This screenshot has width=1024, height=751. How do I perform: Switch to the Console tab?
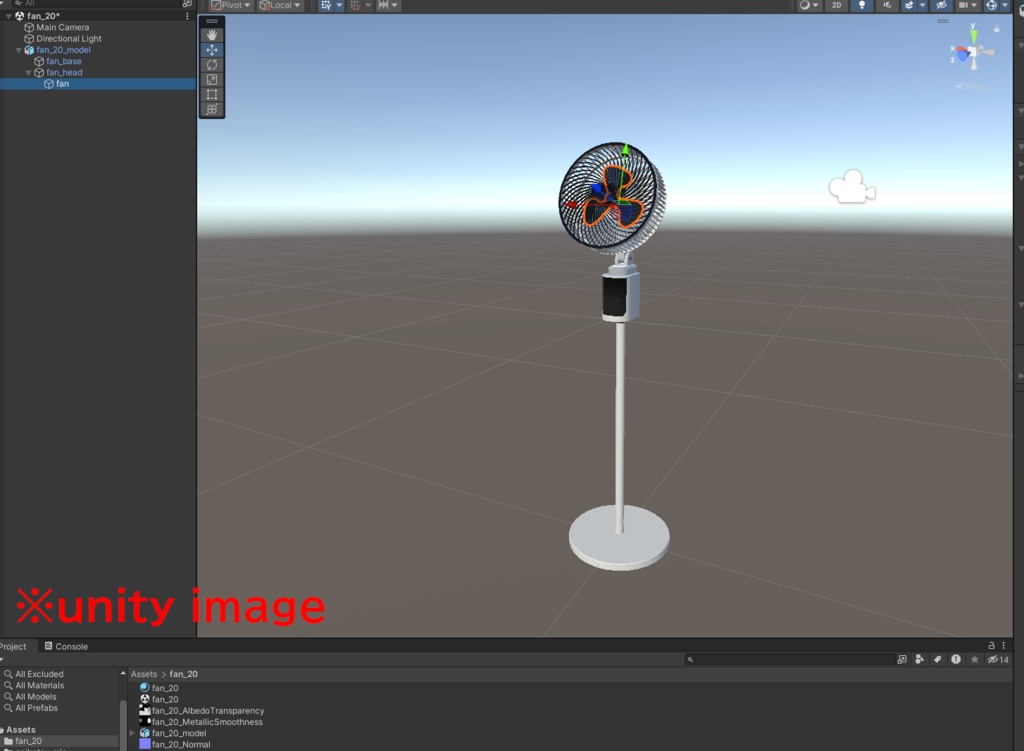(66, 647)
